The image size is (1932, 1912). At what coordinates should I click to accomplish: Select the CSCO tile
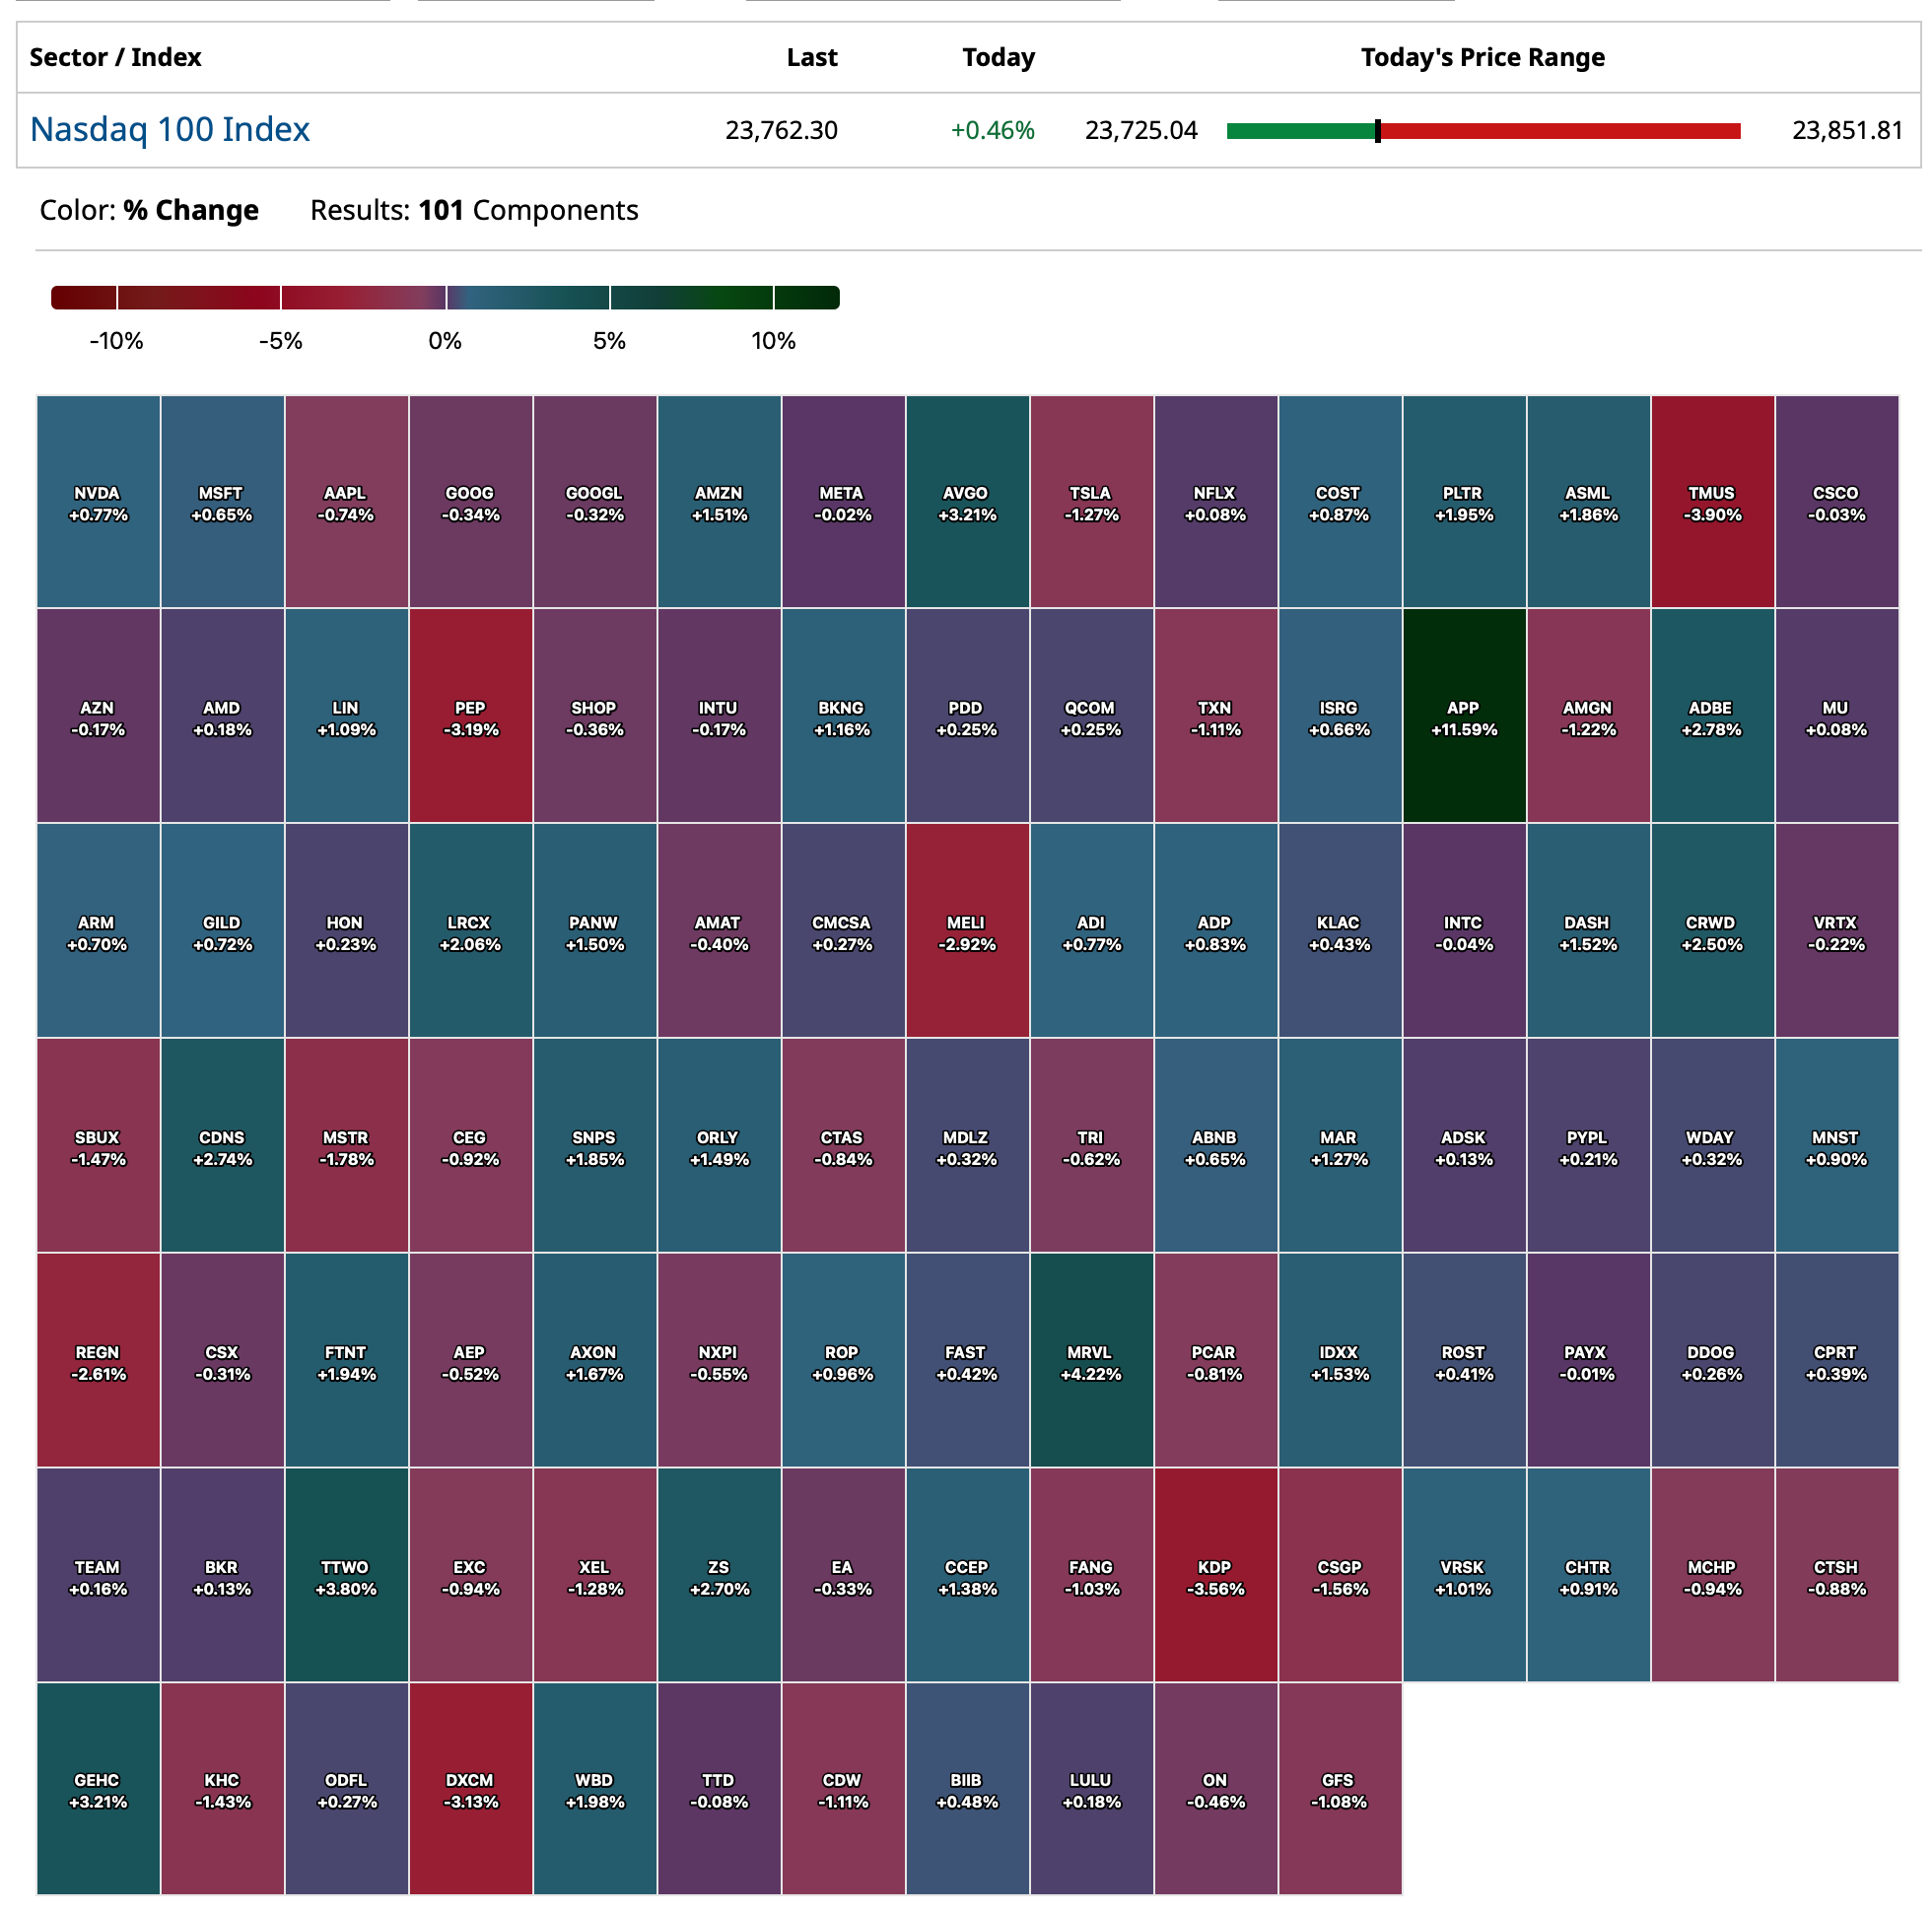click(x=1836, y=502)
